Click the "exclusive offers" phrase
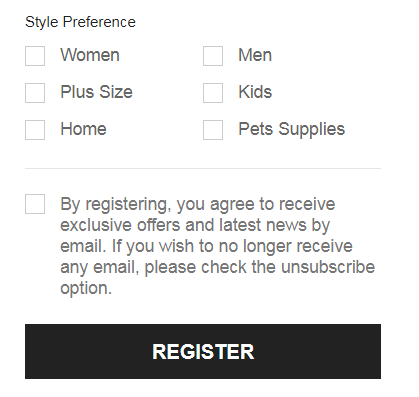Image resolution: width=419 pixels, height=397 pixels. point(120,225)
